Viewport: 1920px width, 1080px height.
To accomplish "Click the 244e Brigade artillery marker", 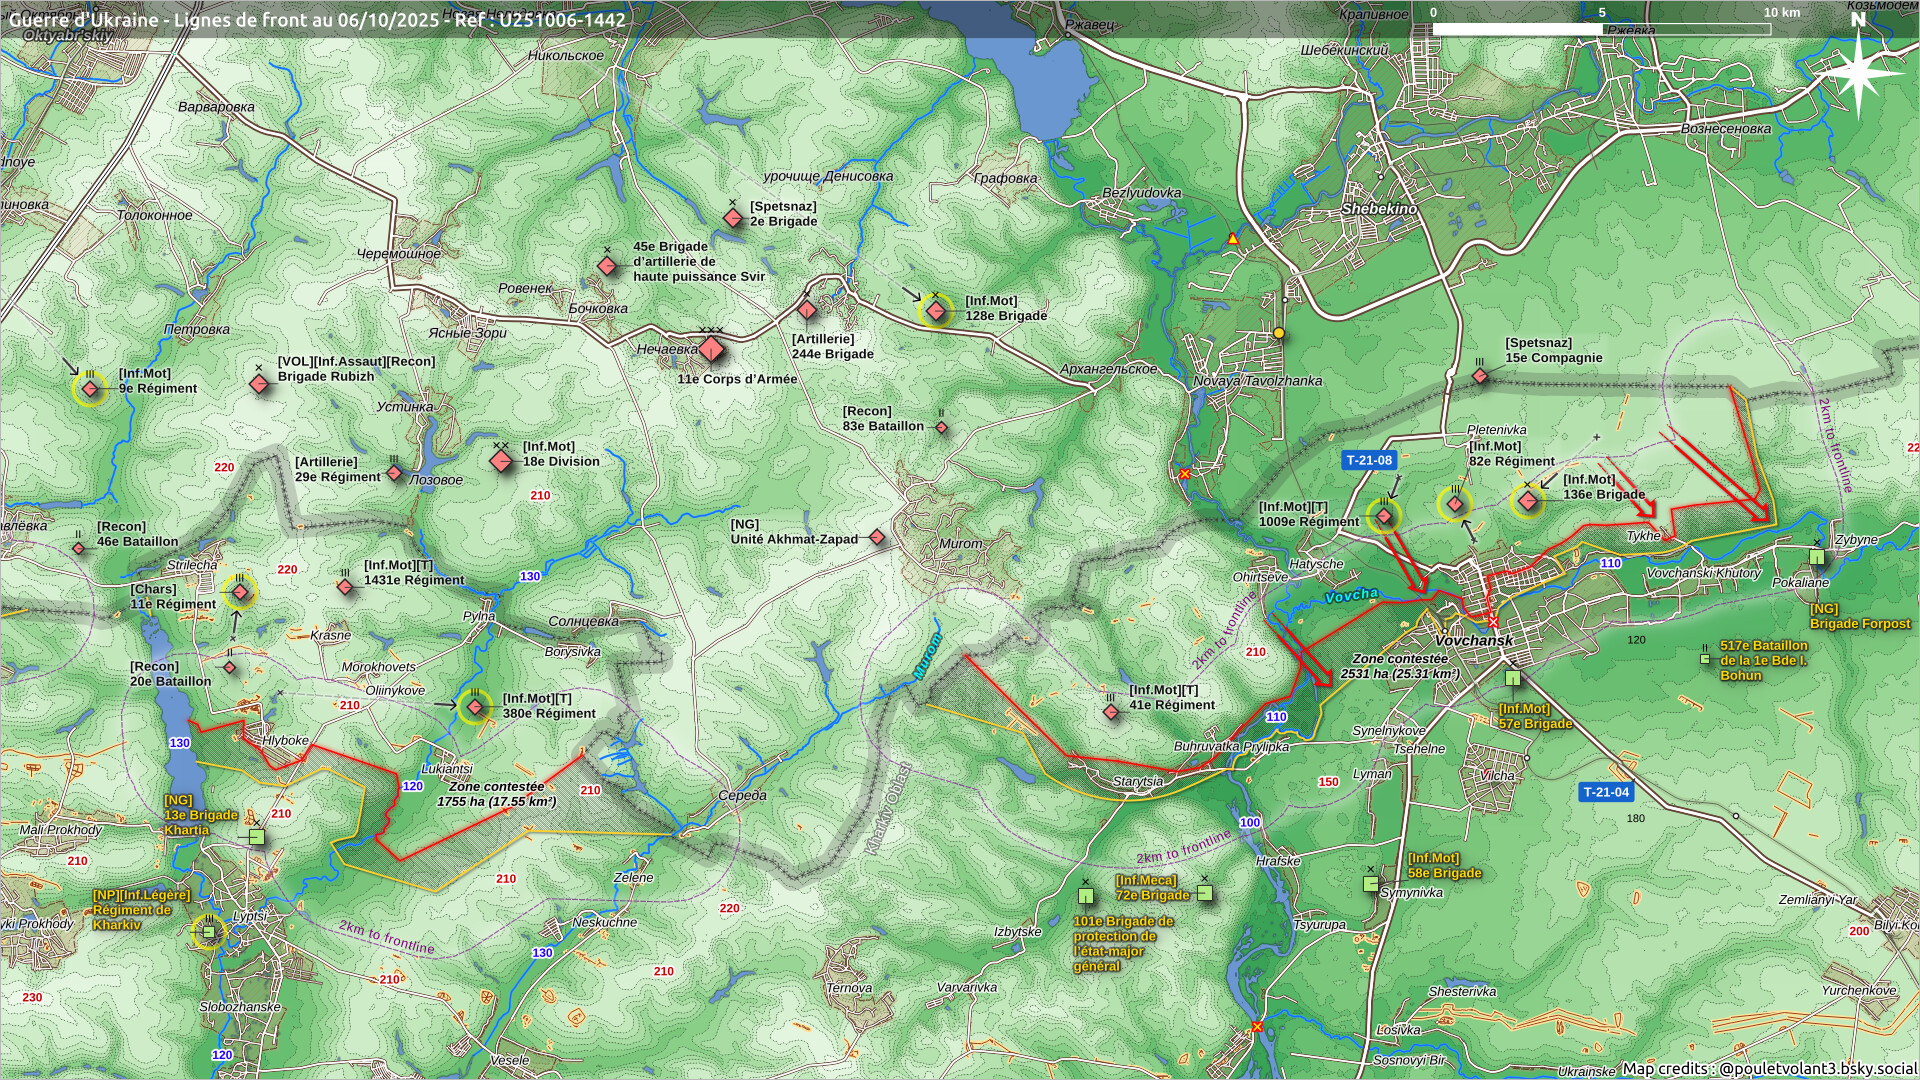I will [x=807, y=309].
